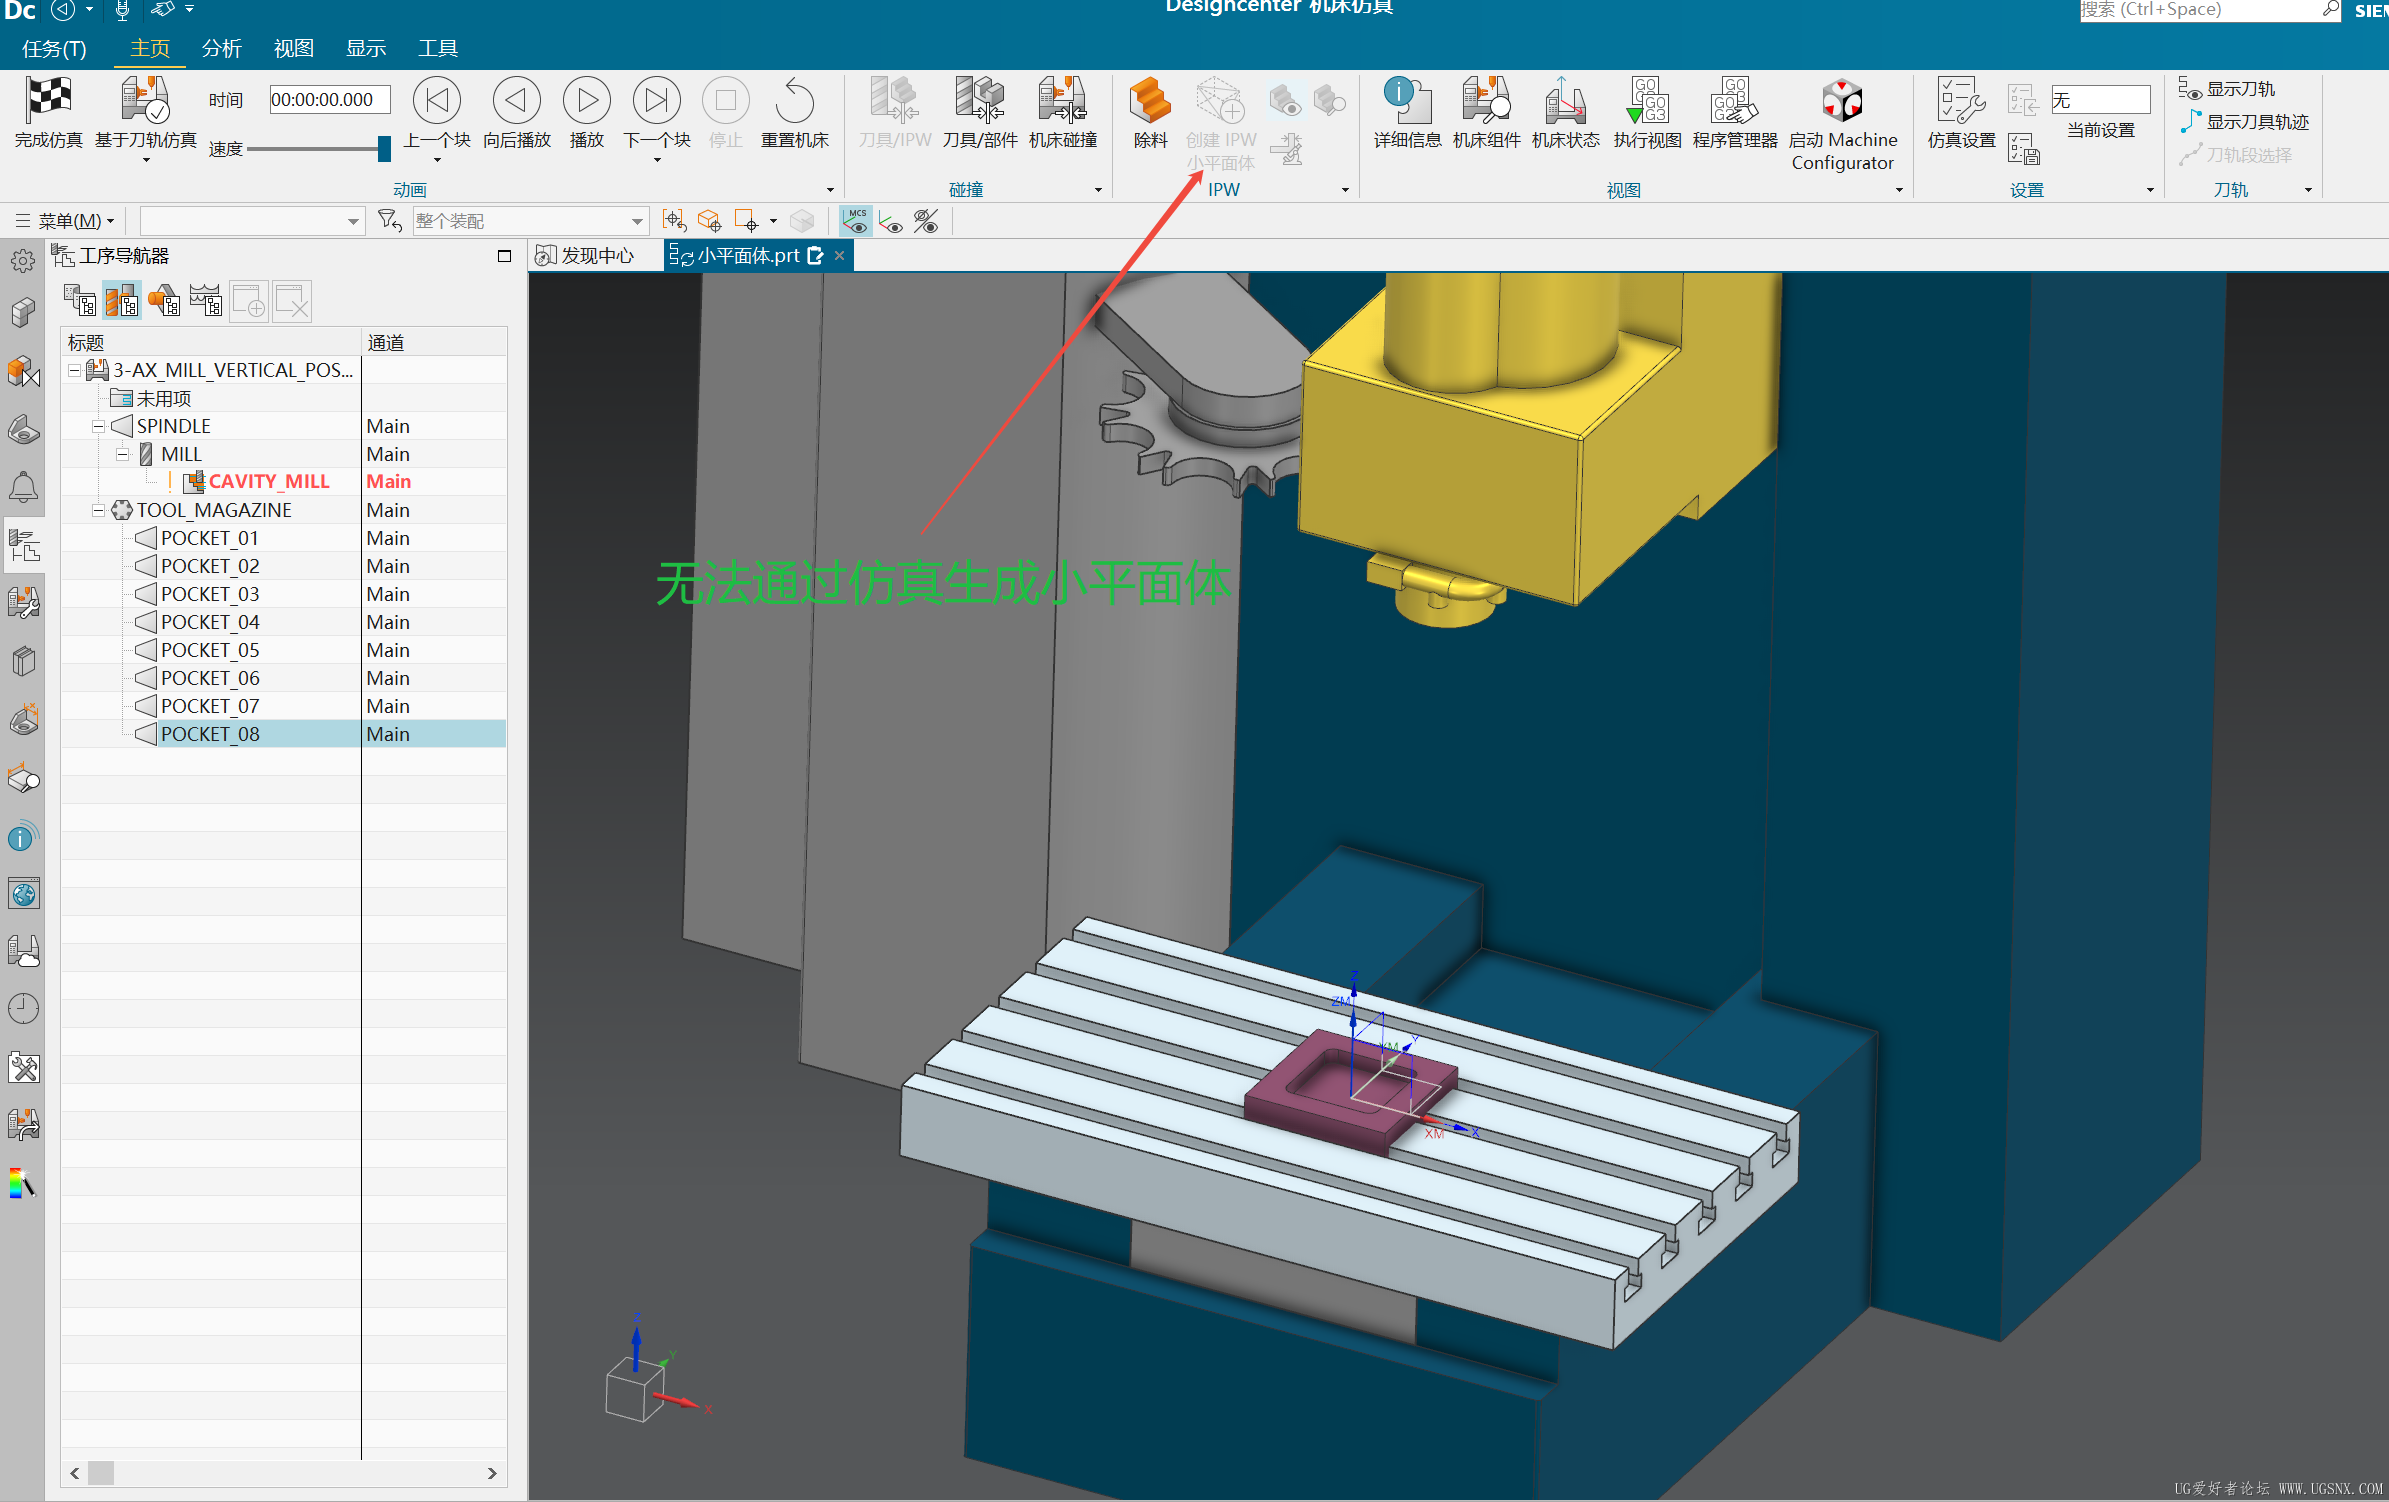Viewport: 2389px width, 1502px height.
Task: Click the search box (Ctrl+Space)
Action: click(x=2211, y=10)
